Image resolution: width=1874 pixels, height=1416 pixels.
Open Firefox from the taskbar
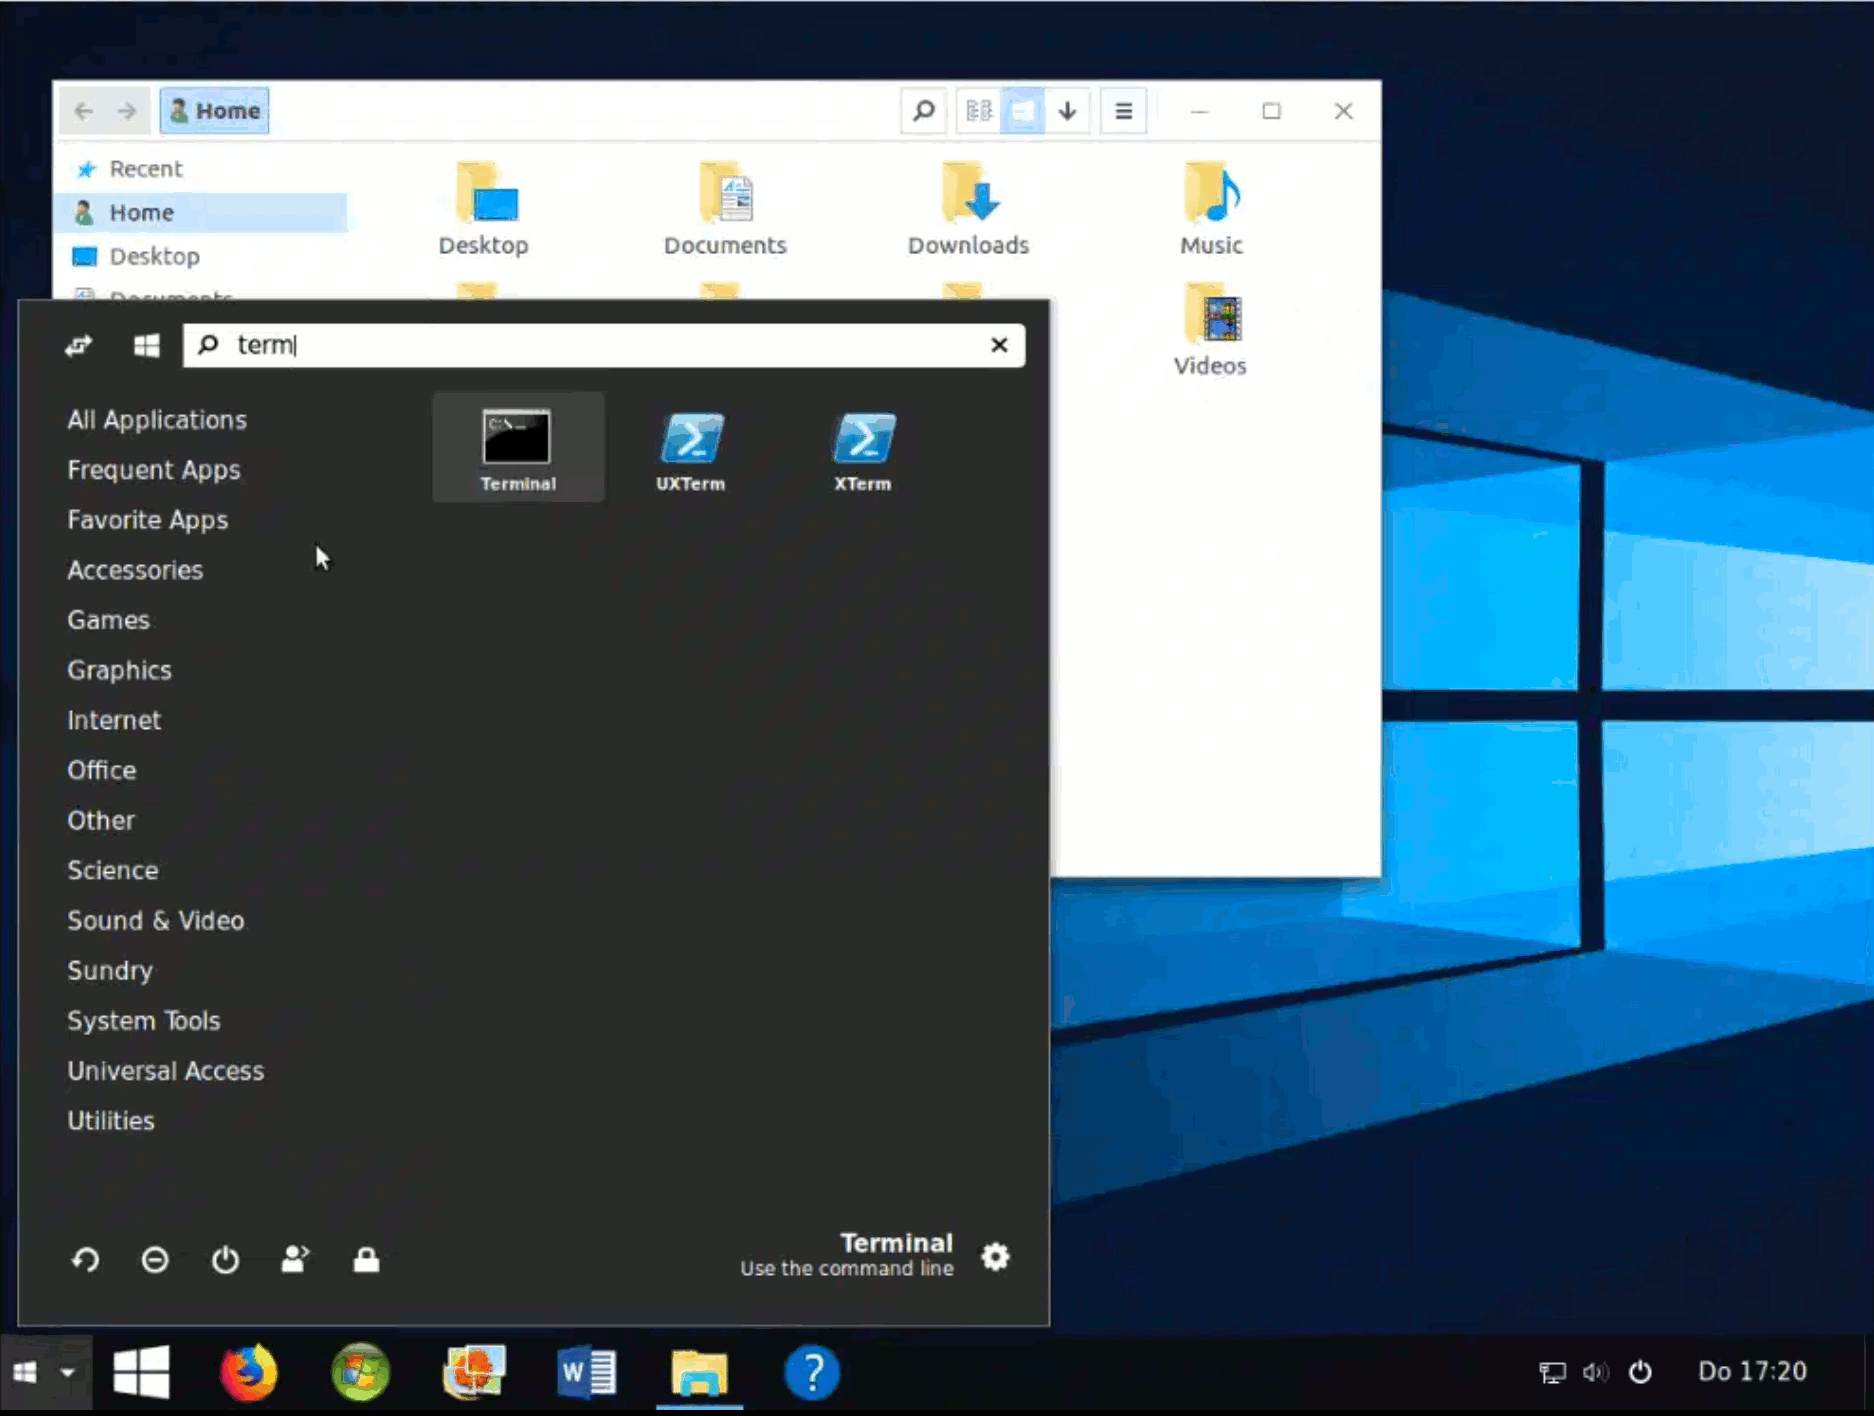(x=248, y=1372)
